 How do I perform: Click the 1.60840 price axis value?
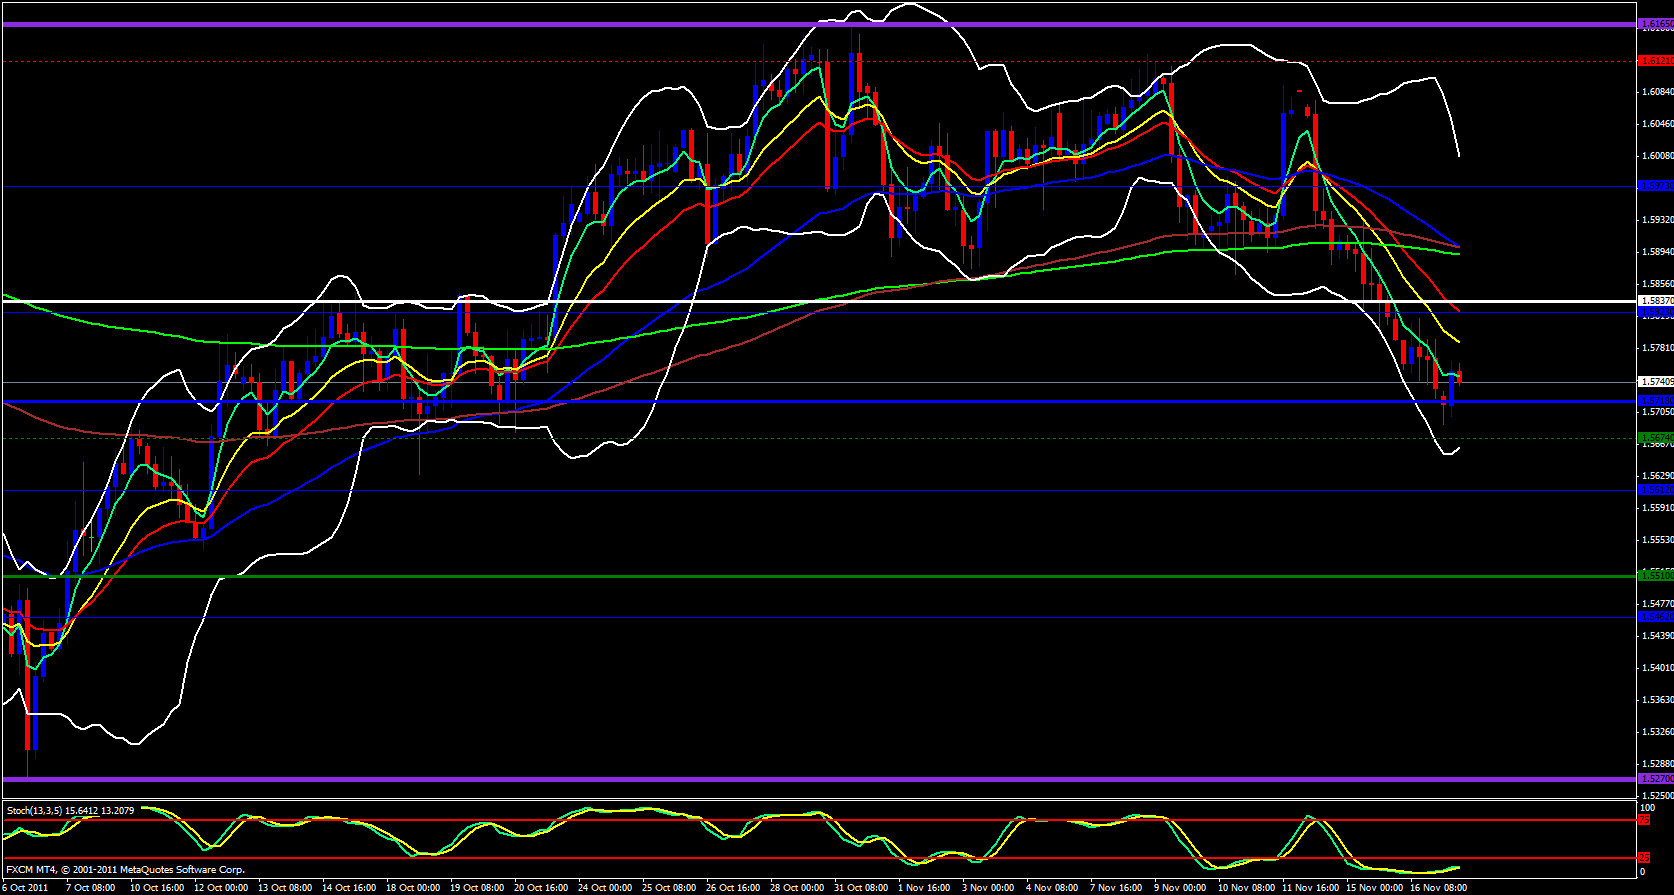click(x=1657, y=92)
